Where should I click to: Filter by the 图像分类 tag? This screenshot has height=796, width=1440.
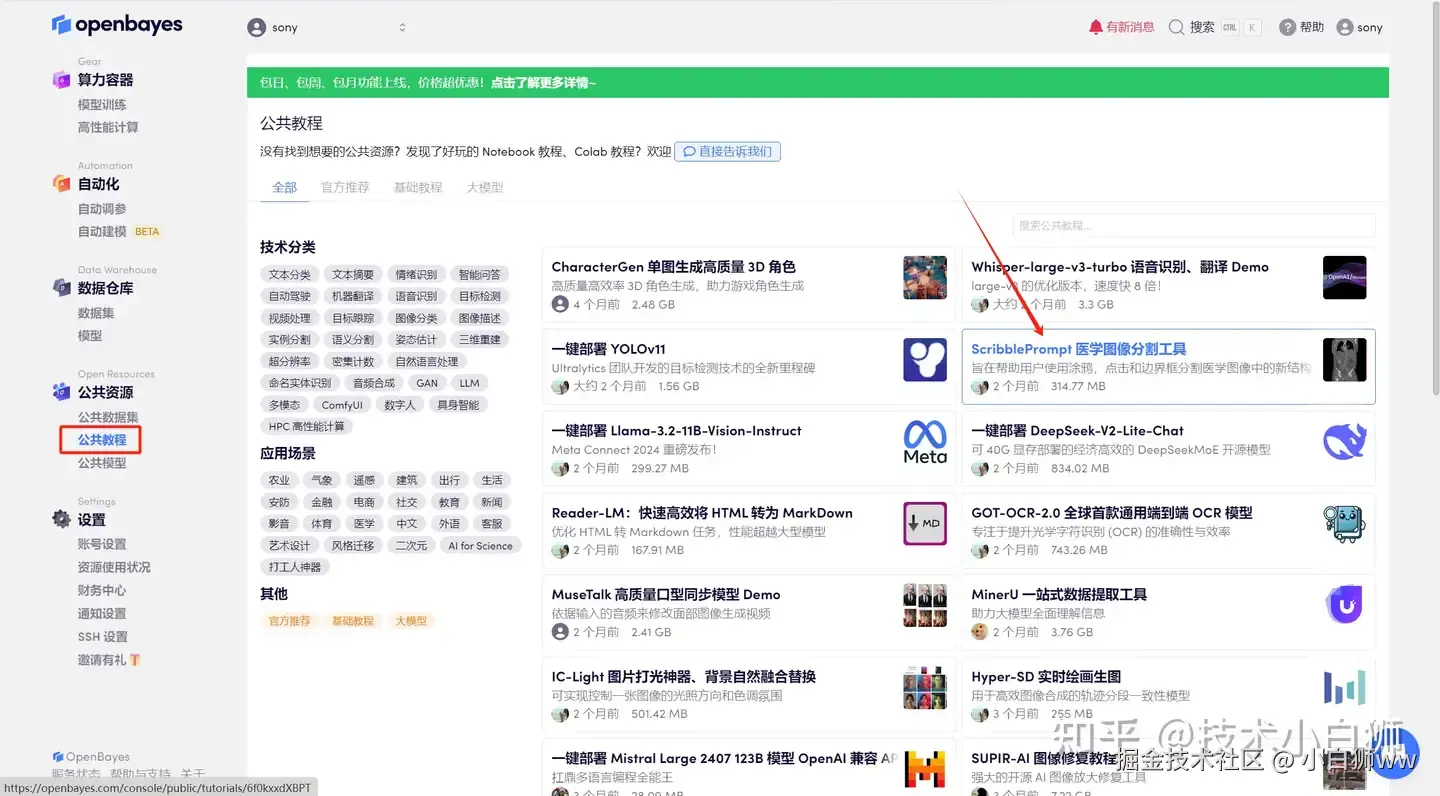tap(416, 319)
